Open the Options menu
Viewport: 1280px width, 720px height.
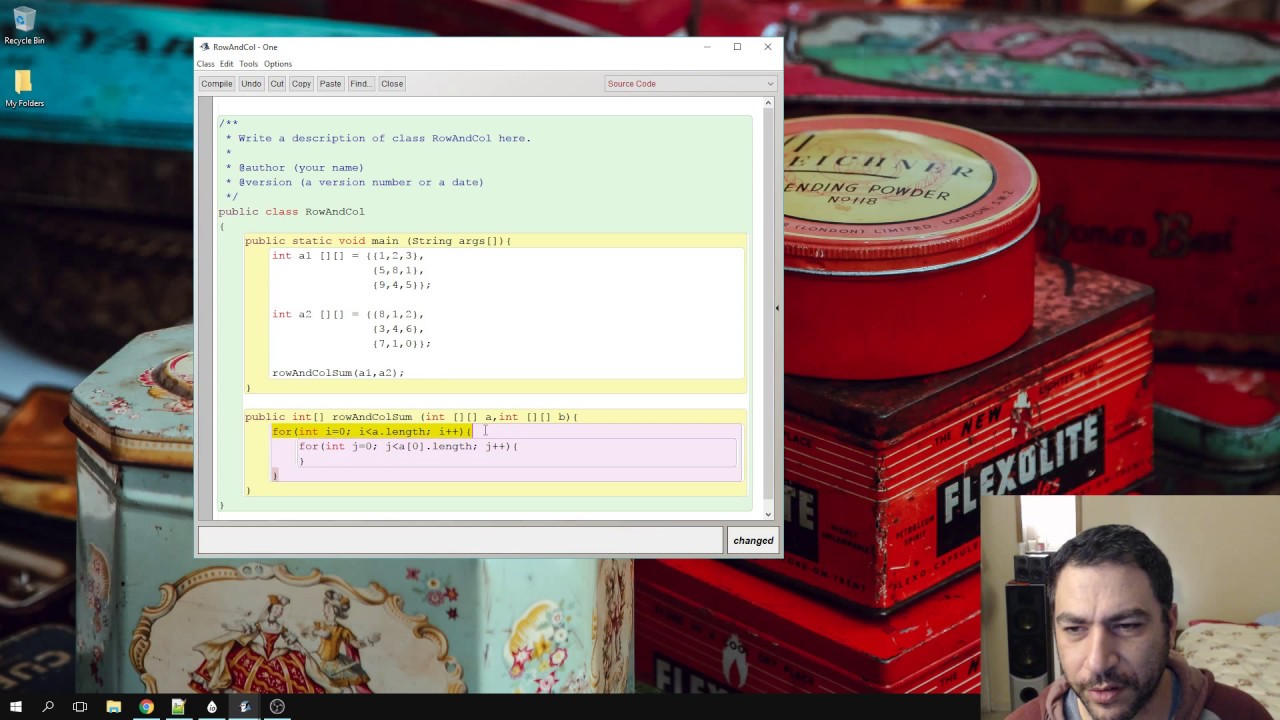[x=278, y=64]
